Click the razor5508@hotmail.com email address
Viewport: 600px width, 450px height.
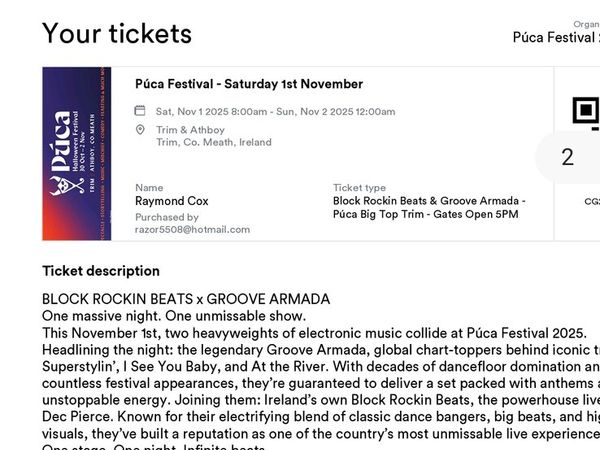(192, 229)
